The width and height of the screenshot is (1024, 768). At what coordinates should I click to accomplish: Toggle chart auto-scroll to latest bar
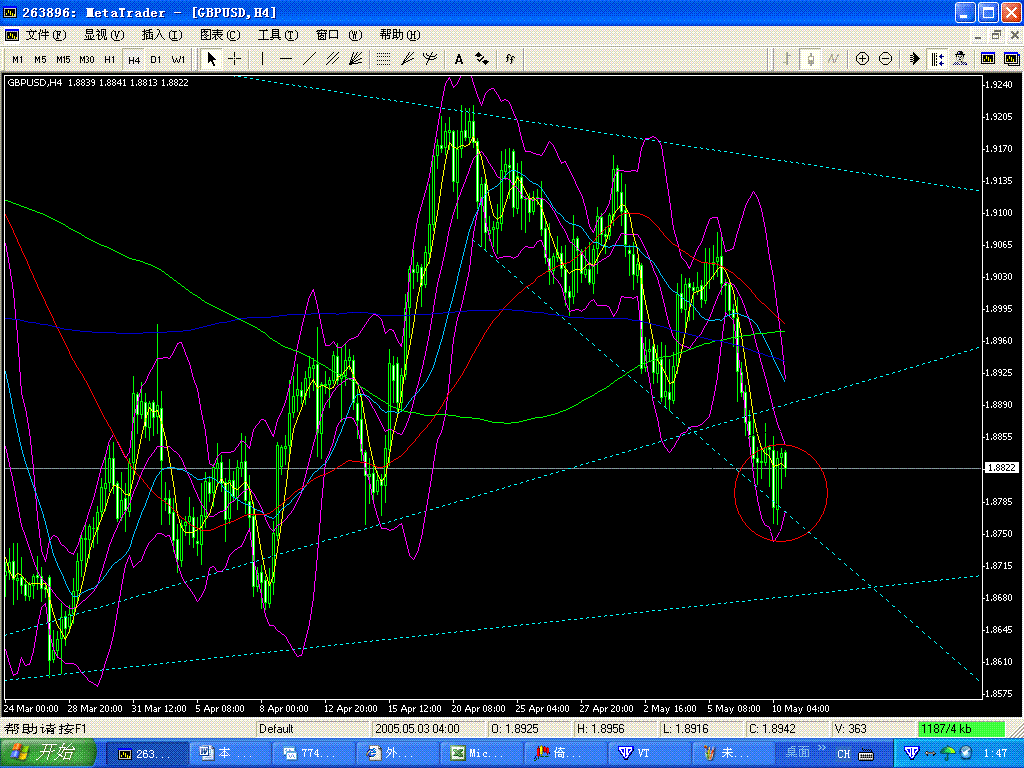pyautogui.click(x=914, y=59)
